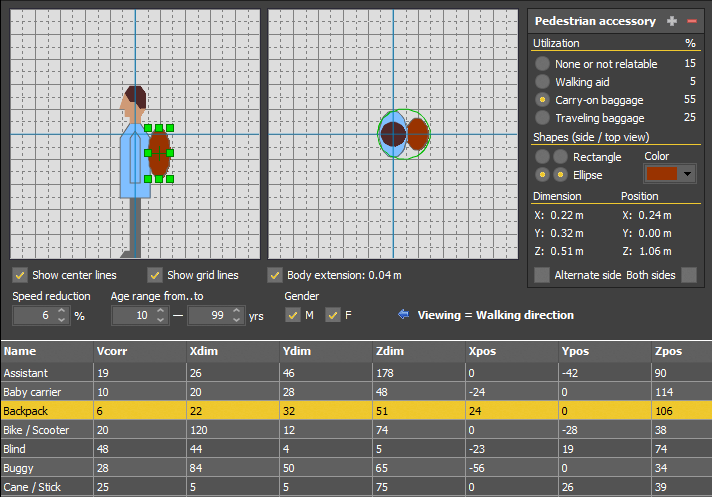
Task: Click Bike / Scooter Xdim cell 120
Action: coord(233,430)
